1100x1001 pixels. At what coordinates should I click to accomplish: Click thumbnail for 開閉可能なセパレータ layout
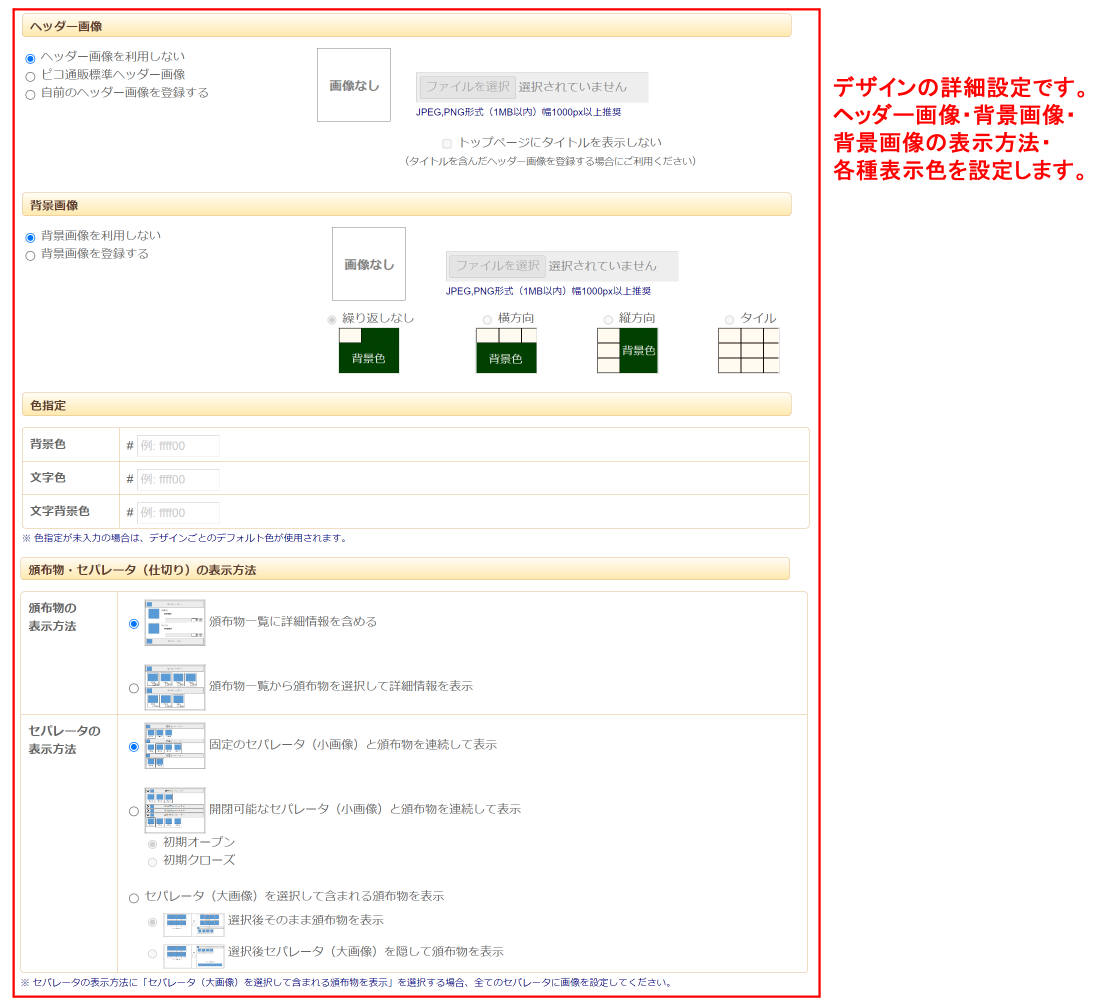tap(175, 810)
